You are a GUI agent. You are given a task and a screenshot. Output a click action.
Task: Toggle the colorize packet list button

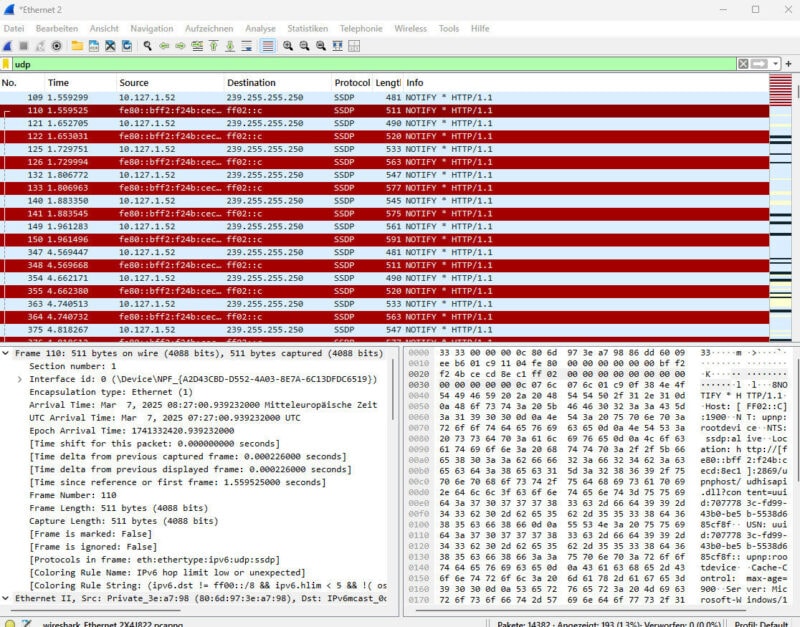tap(268, 46)
